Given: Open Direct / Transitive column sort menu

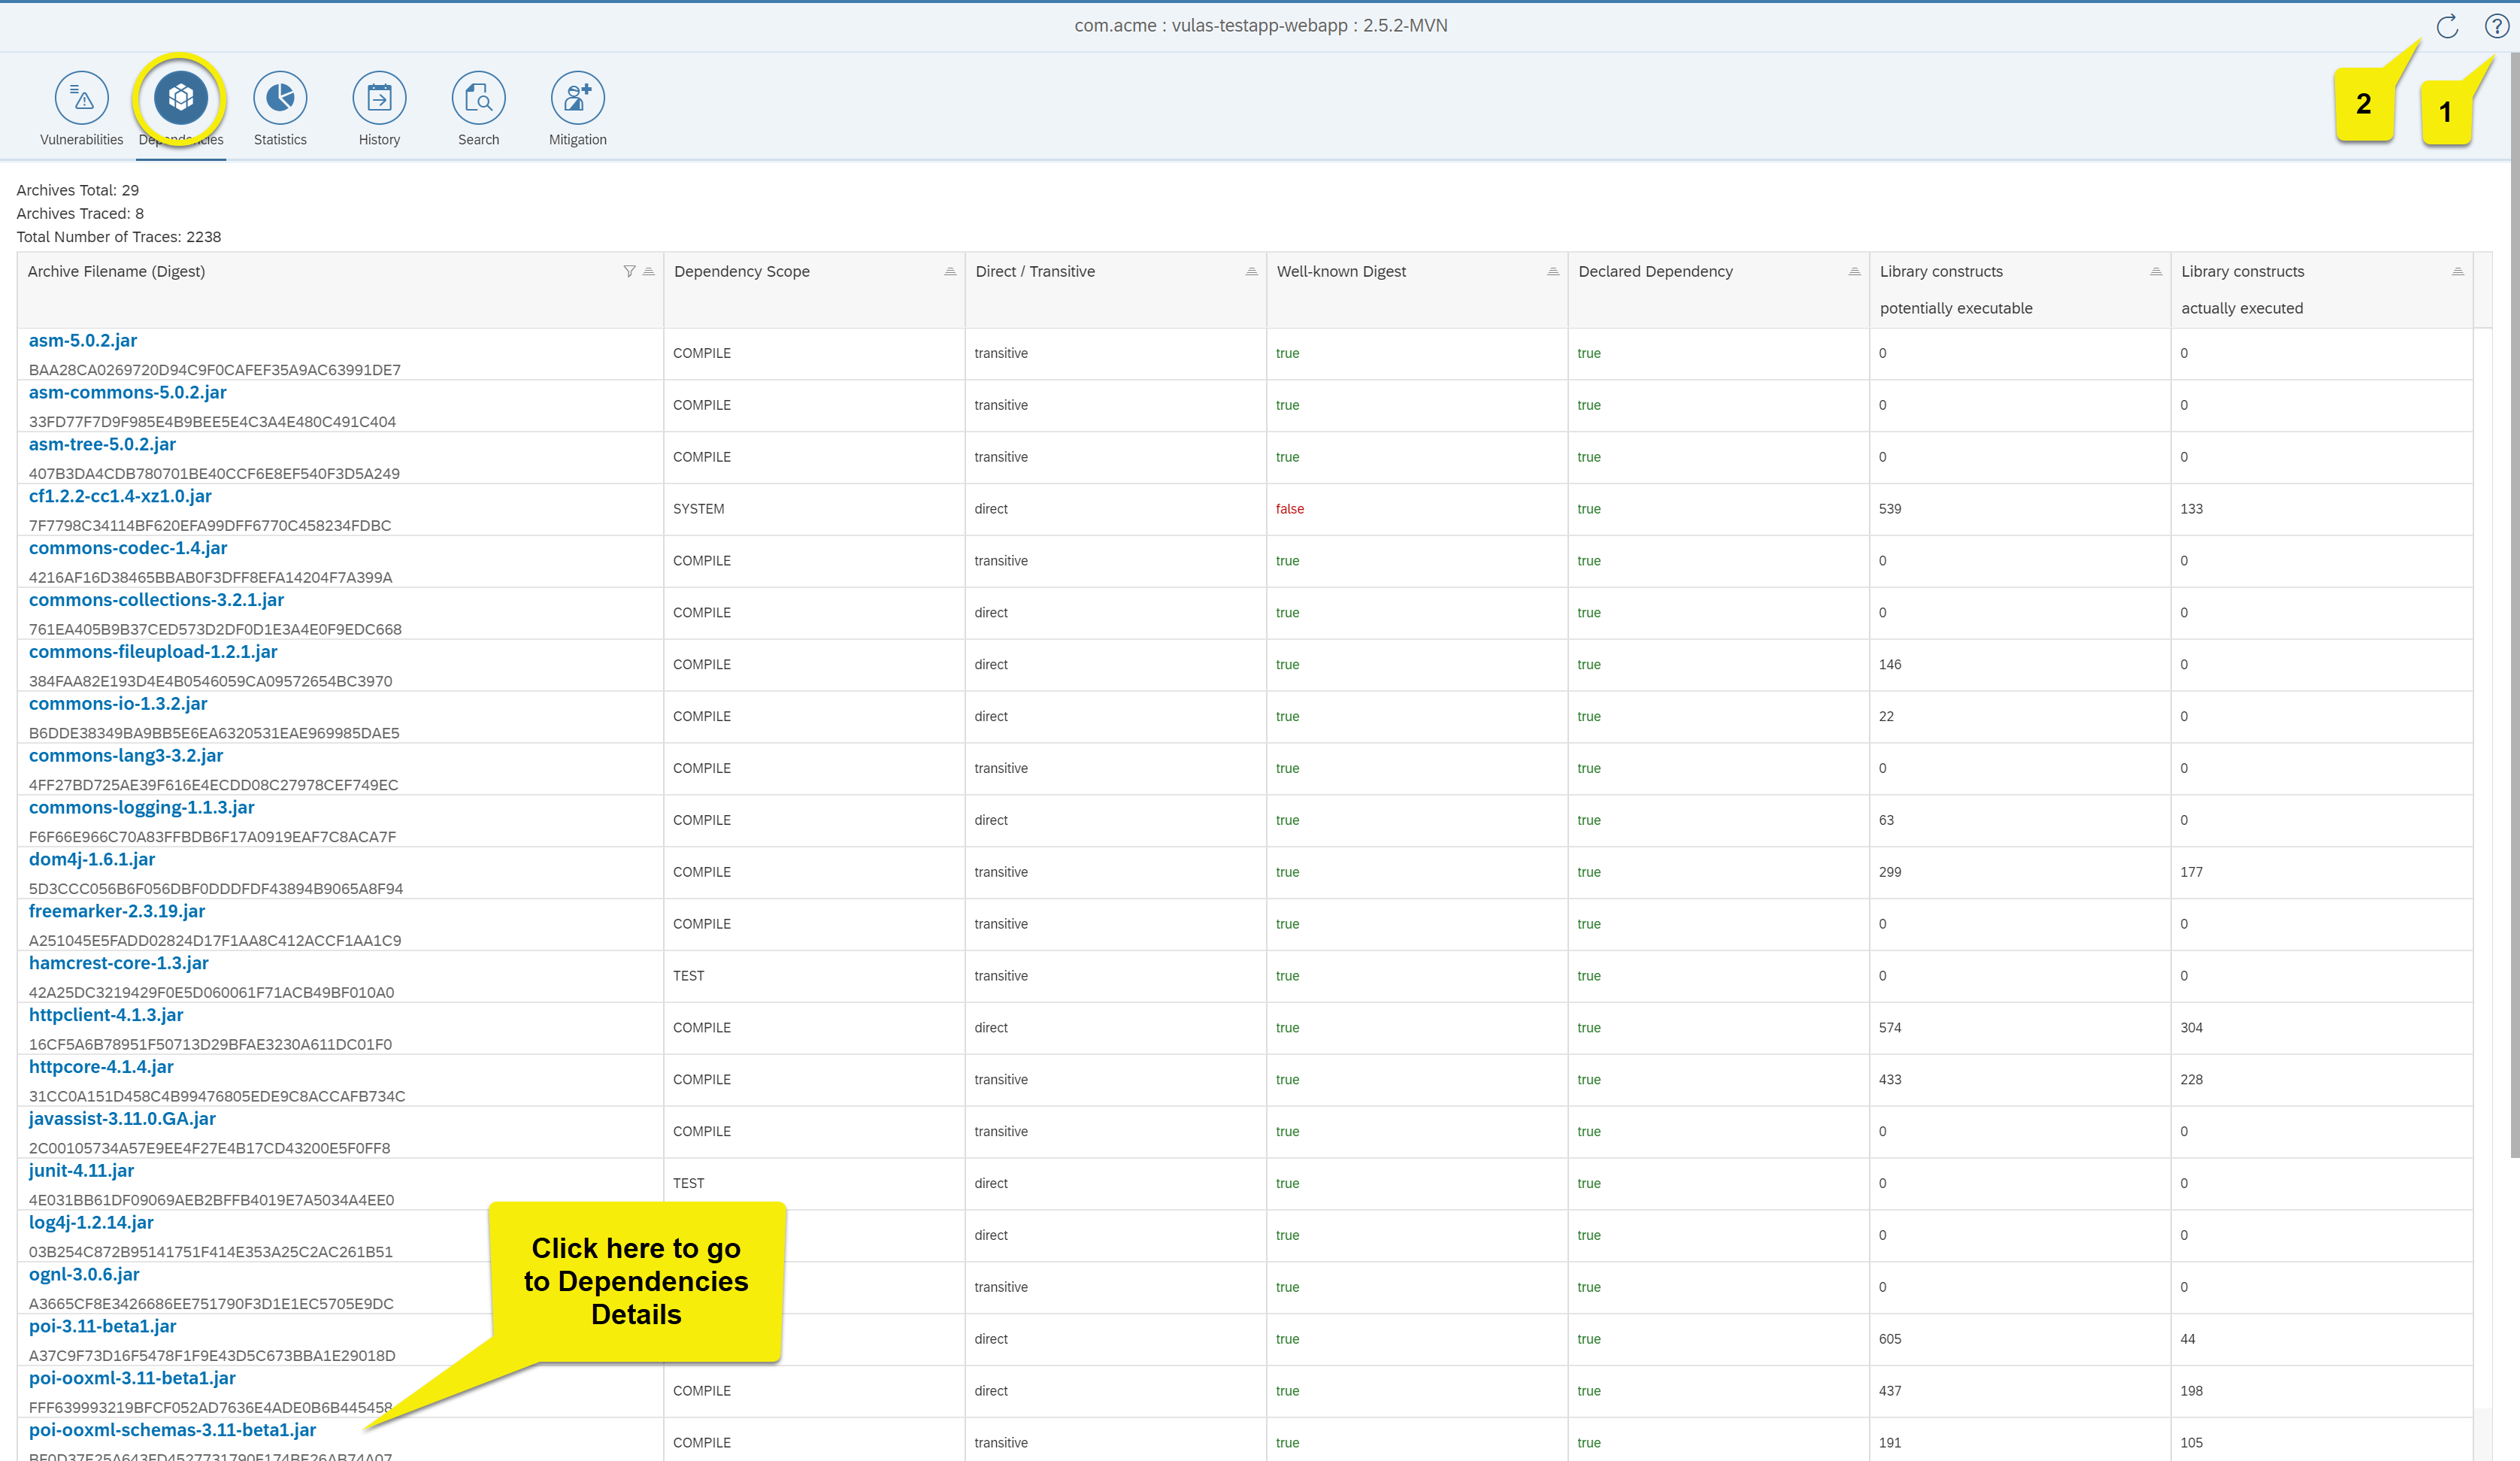Looking at the screenshot, I should 1251,271.
